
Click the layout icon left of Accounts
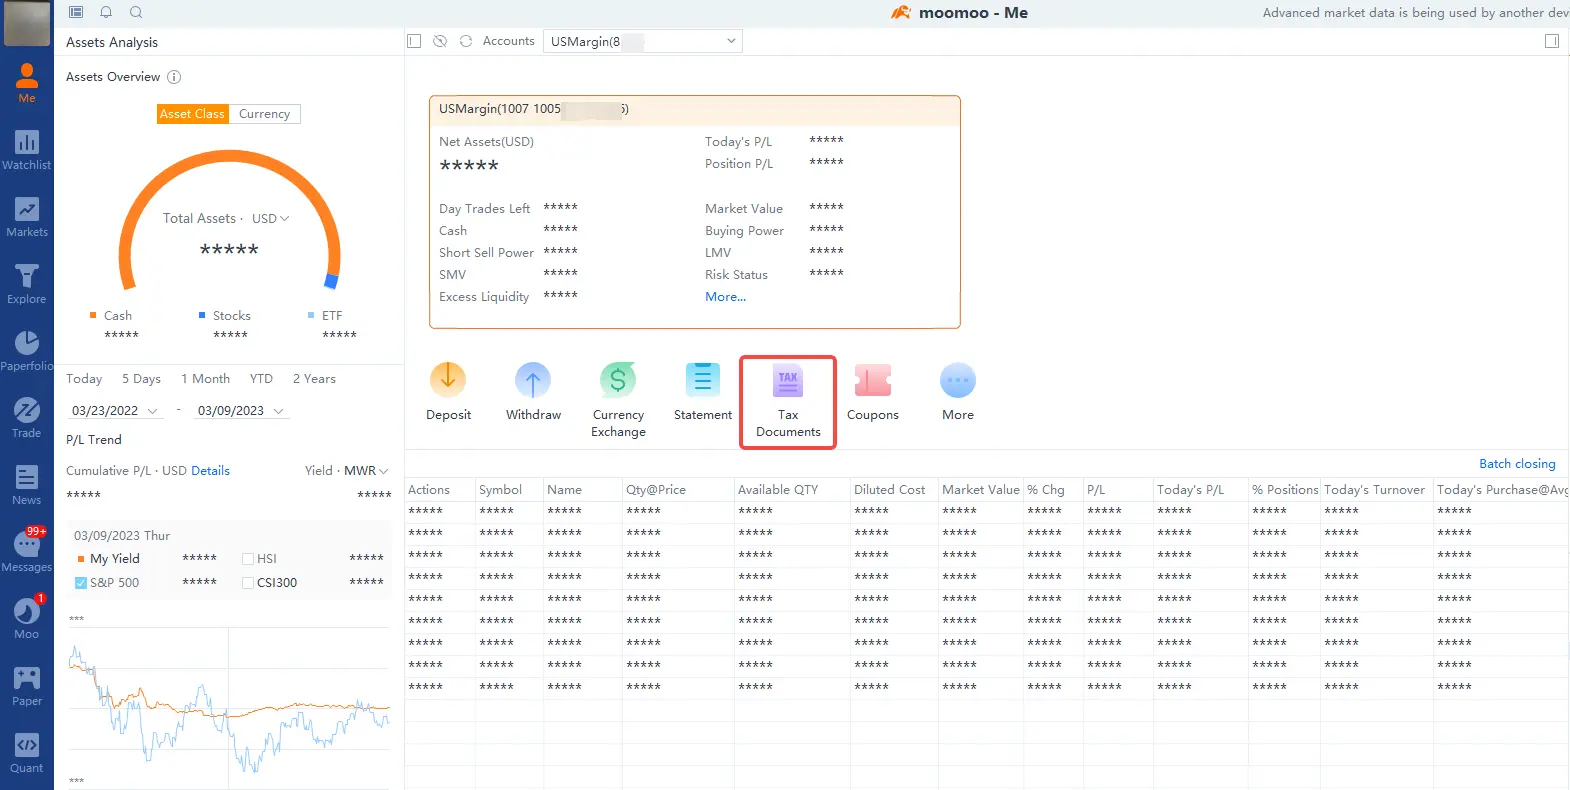414,41
